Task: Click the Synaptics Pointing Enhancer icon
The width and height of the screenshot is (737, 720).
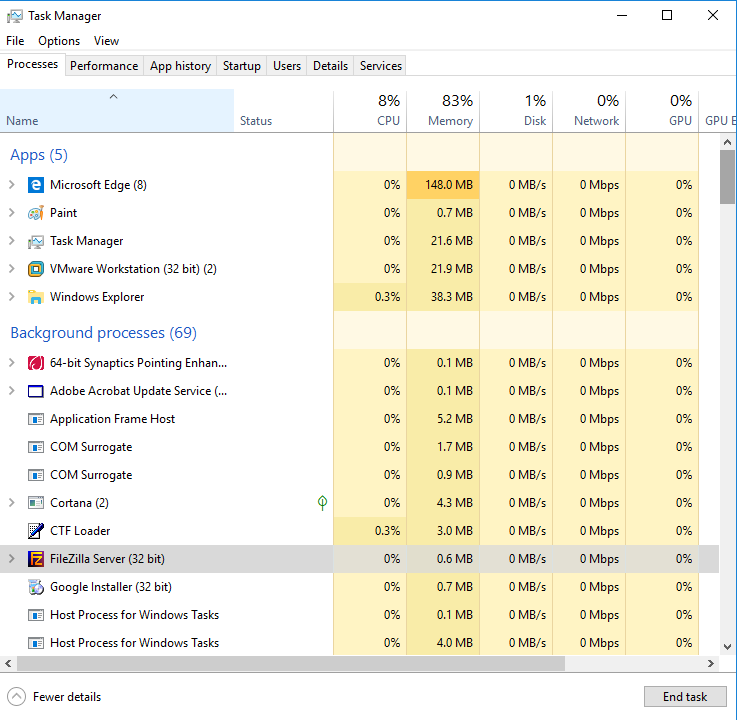Action: point(36,363)
